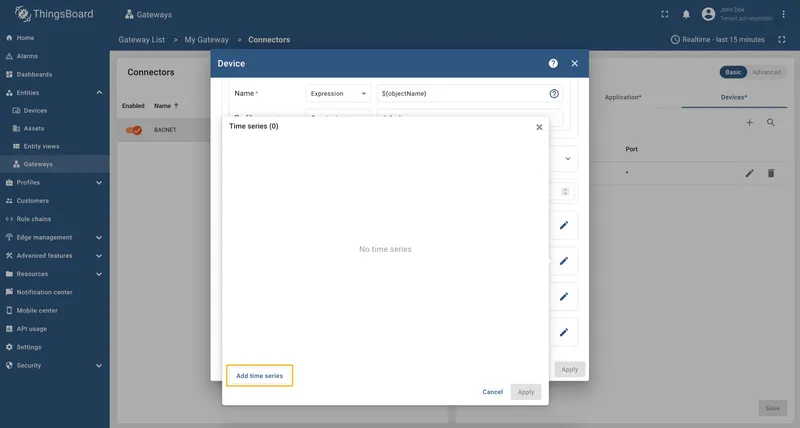Cancel the Time series popup
This screenshot has height=428, width=800.
[x=492, y=392]
